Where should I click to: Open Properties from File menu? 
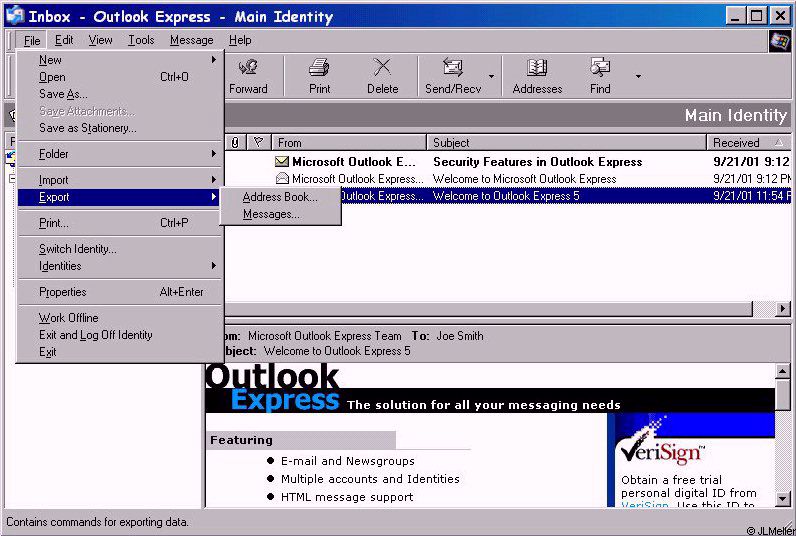pos(119,292)
